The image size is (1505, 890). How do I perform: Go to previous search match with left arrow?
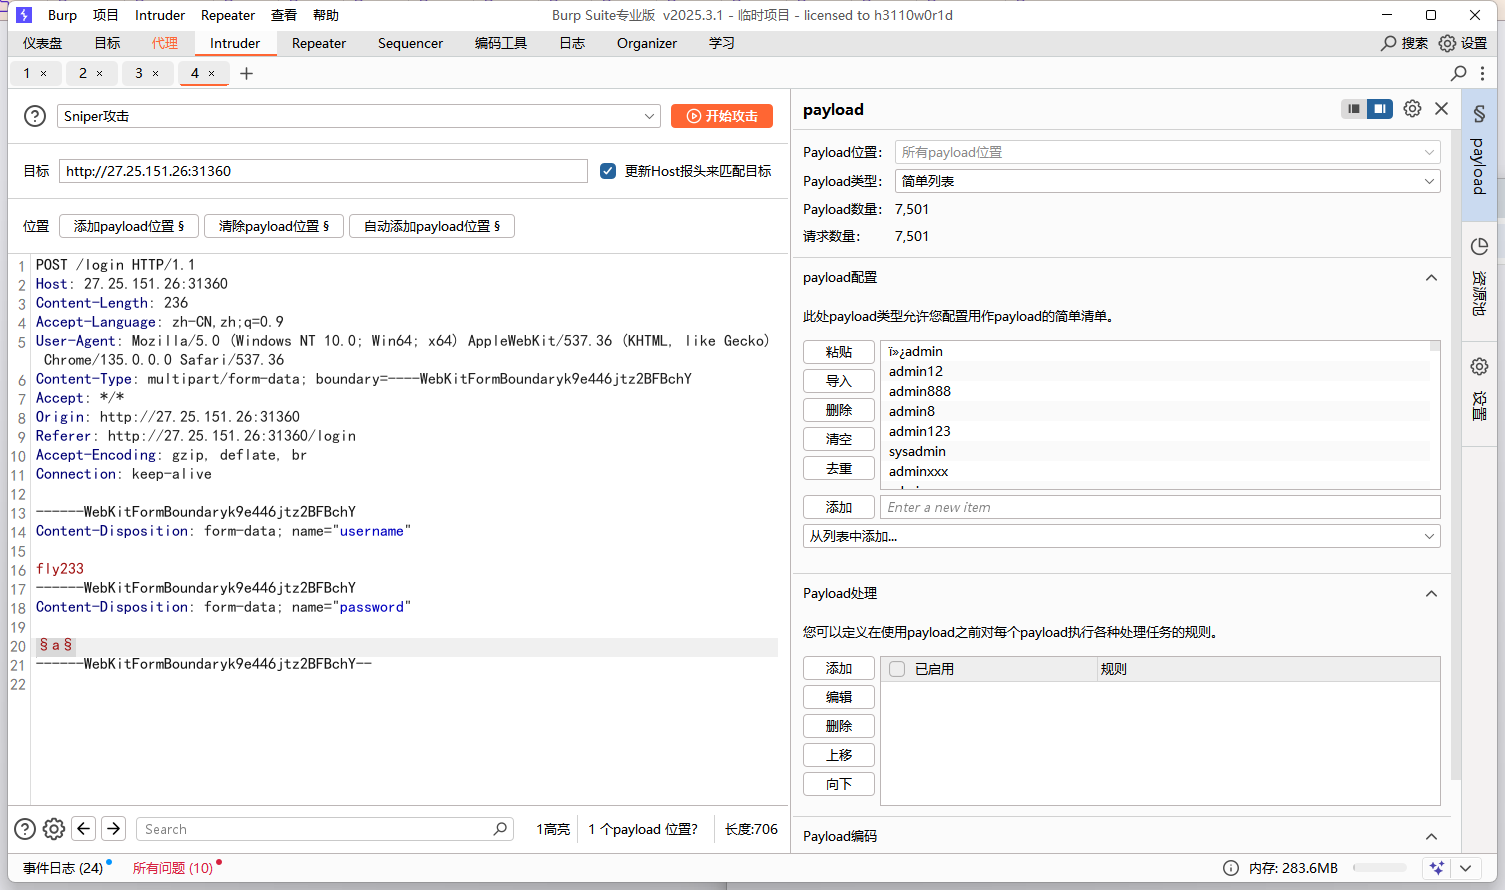84,828
